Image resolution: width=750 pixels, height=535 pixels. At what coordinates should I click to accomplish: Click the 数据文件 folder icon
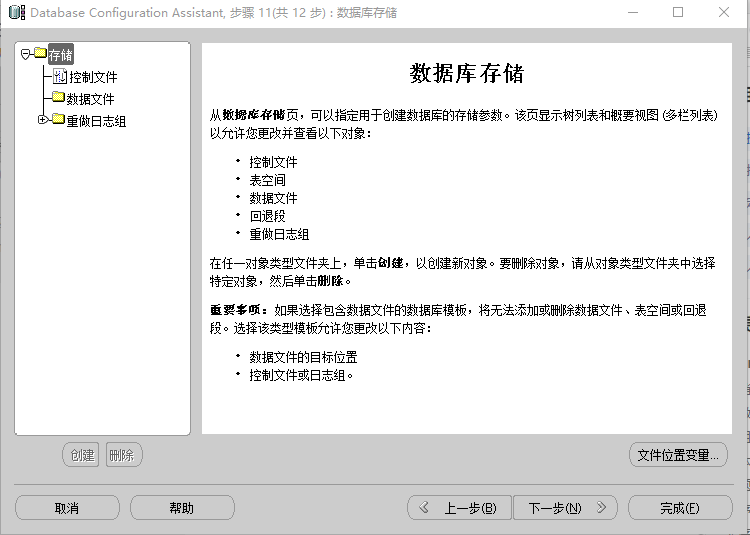tap(58, 97)
